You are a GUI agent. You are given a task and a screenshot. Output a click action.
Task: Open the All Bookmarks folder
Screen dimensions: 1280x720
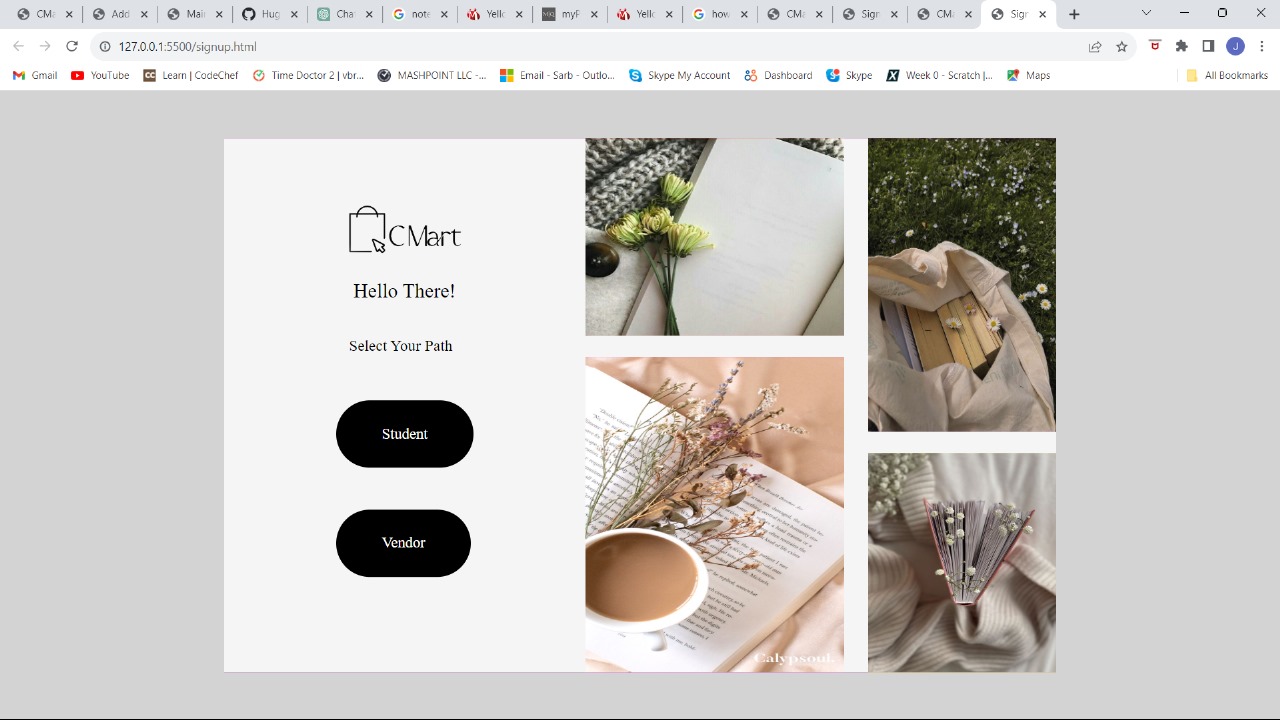(x=1226, y=75)
